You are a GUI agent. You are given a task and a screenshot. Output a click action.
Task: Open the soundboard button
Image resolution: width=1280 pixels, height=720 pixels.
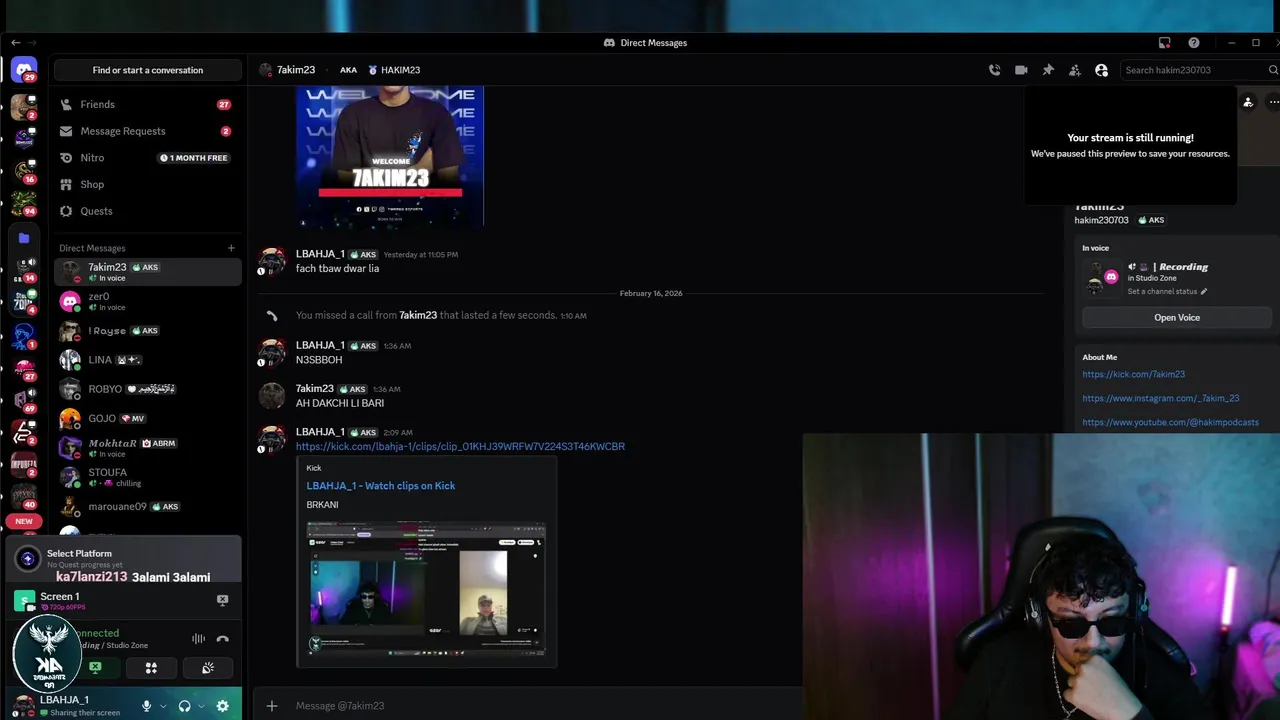(x=207, y=668)
